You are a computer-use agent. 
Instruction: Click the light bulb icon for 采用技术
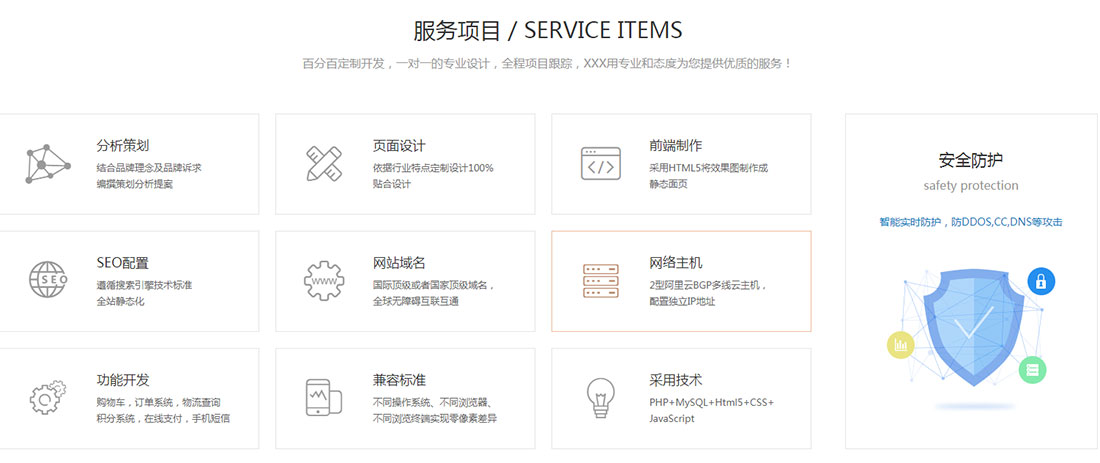click(x=600, y=398)
